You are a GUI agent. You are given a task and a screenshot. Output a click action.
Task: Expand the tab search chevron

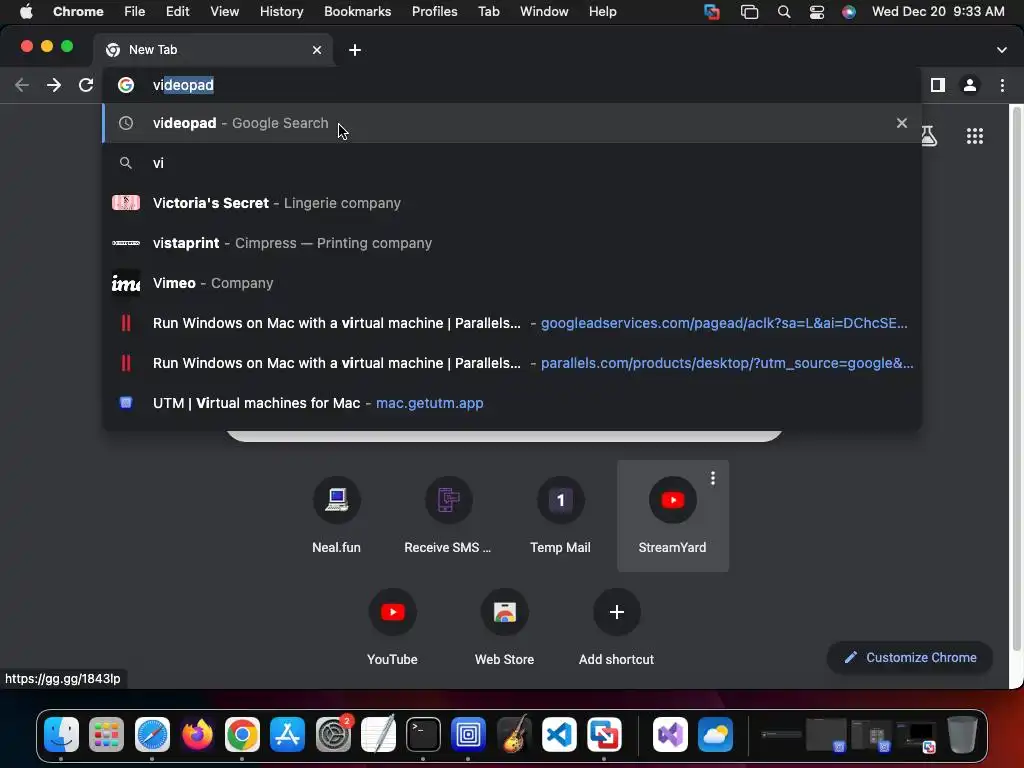pyautogui.click(x=1002, y=50)
